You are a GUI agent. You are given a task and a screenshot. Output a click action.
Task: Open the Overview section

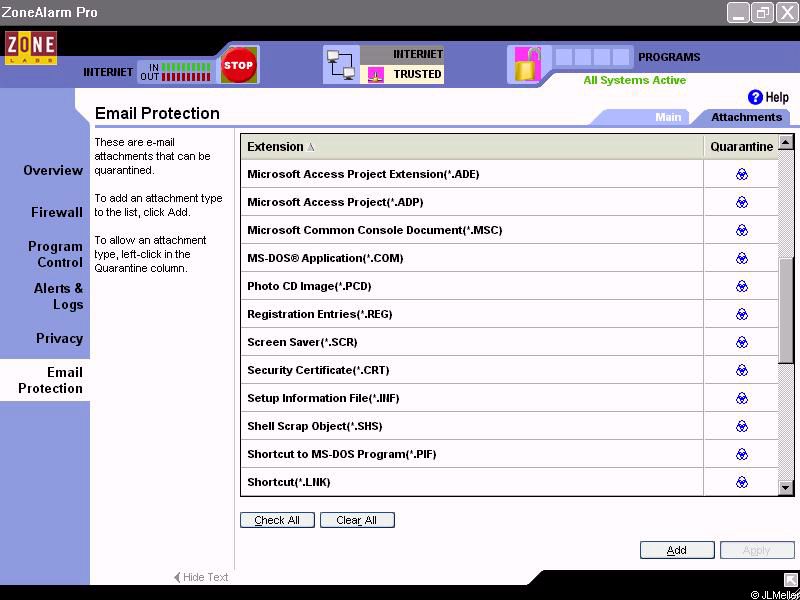point(53,170)
